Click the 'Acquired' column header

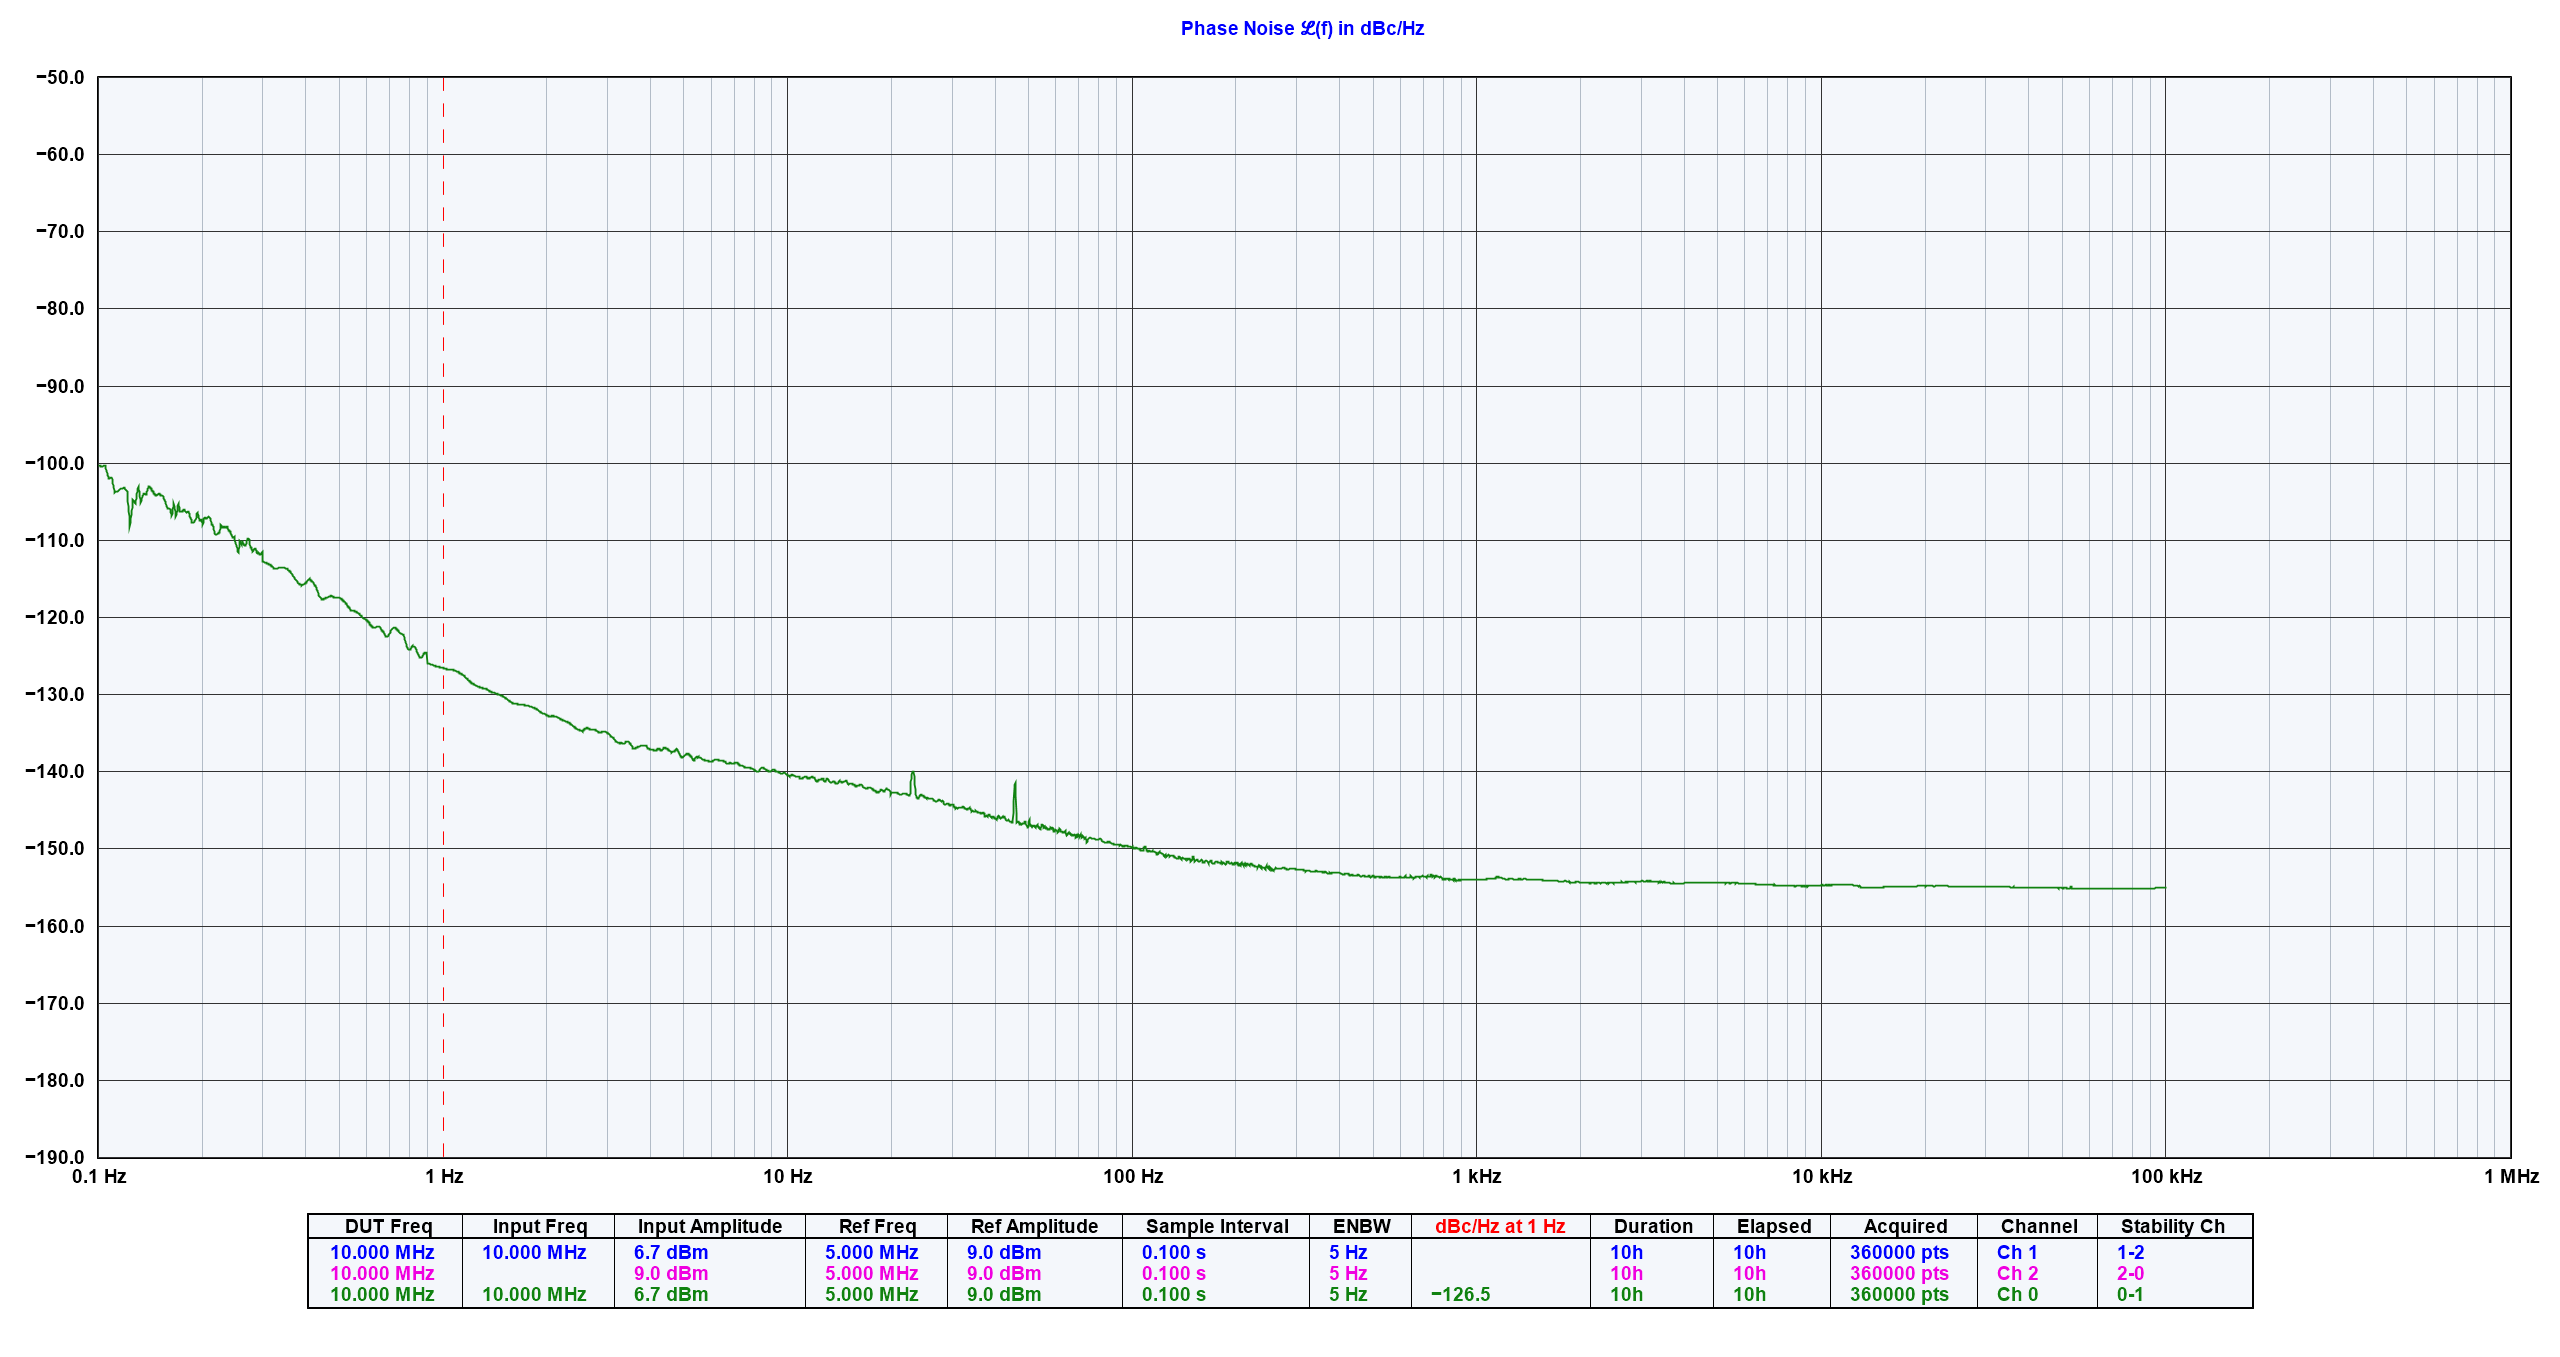(1905, 1226)
